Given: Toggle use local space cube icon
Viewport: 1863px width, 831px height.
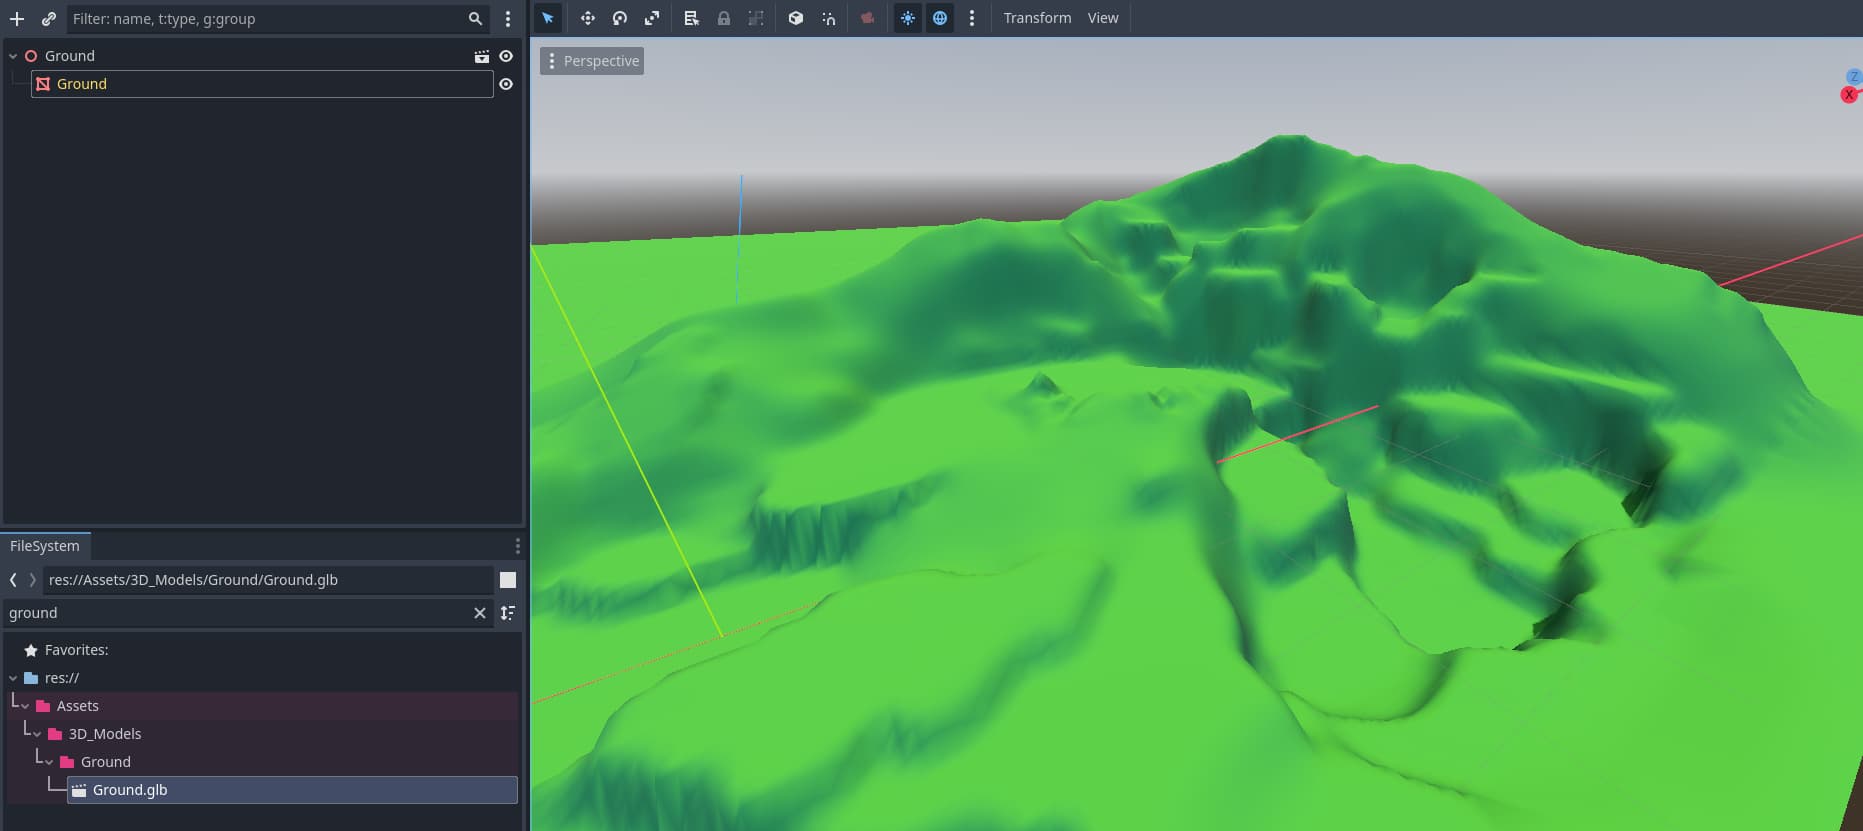Looking at the screenshot, I should click(796, 18).
